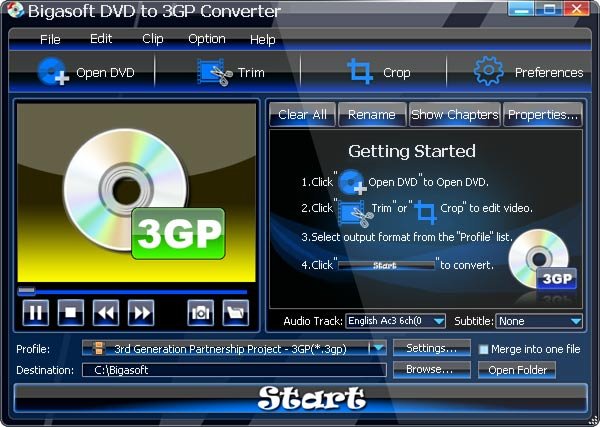The height and width of the screenshot is (427, 600).
Task: Click the Trim toolbar label
Action: pyautogui.click(x=251, y=72)
